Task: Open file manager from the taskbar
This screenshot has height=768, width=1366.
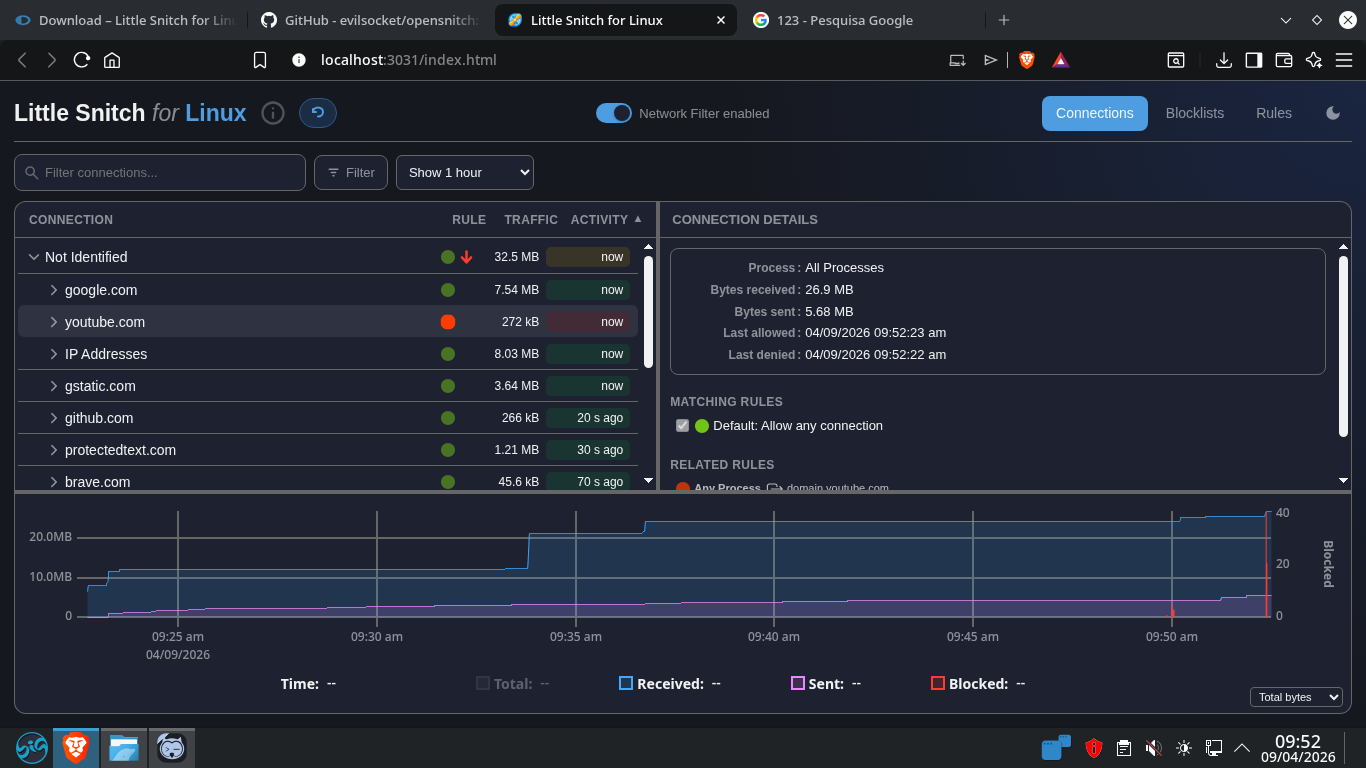Action: 123,747
